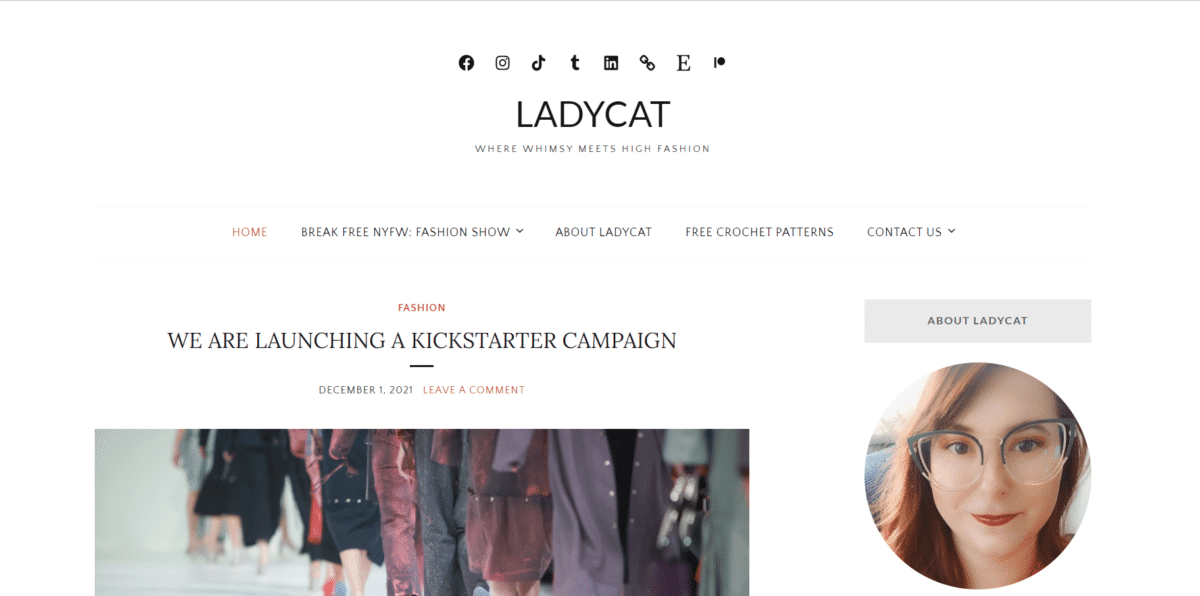Go to the Tumblr icon
The height and width of the screenshot is (596, 1200).
(x=574, y=63)
